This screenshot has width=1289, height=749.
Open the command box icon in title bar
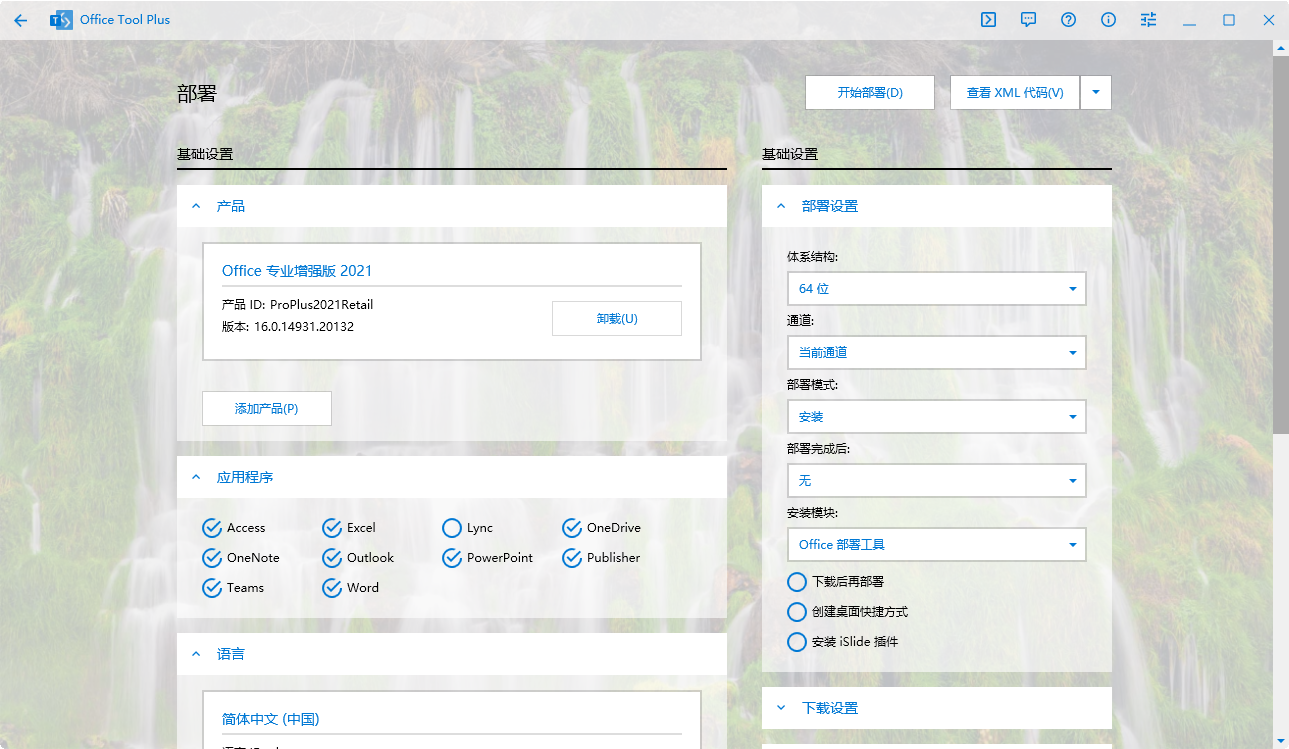(988, 20)
